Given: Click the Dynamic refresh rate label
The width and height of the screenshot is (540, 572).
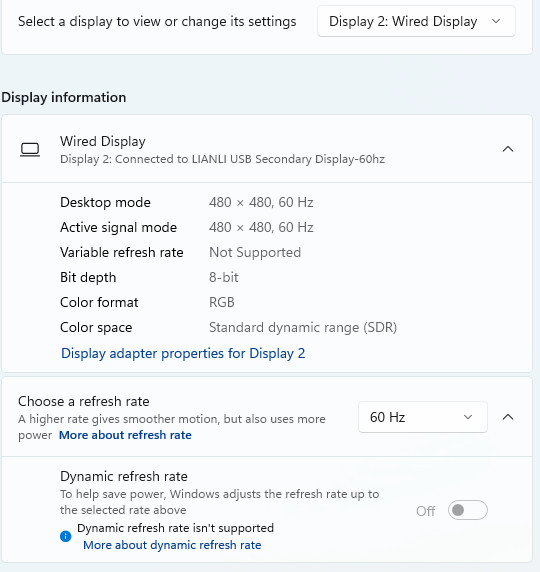Looking at the screenshot, I should 124,476.
